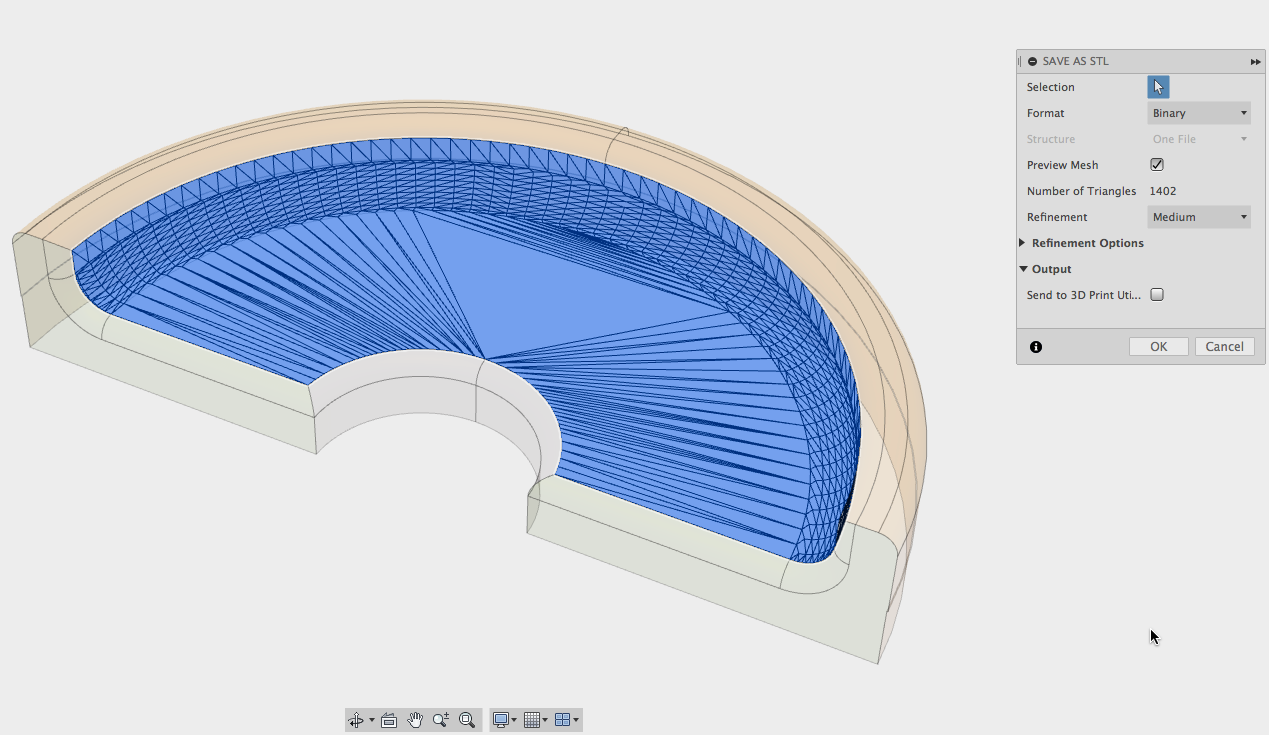
Task: Open the Refinement Medium dropdown
Action: (1199, 217)
